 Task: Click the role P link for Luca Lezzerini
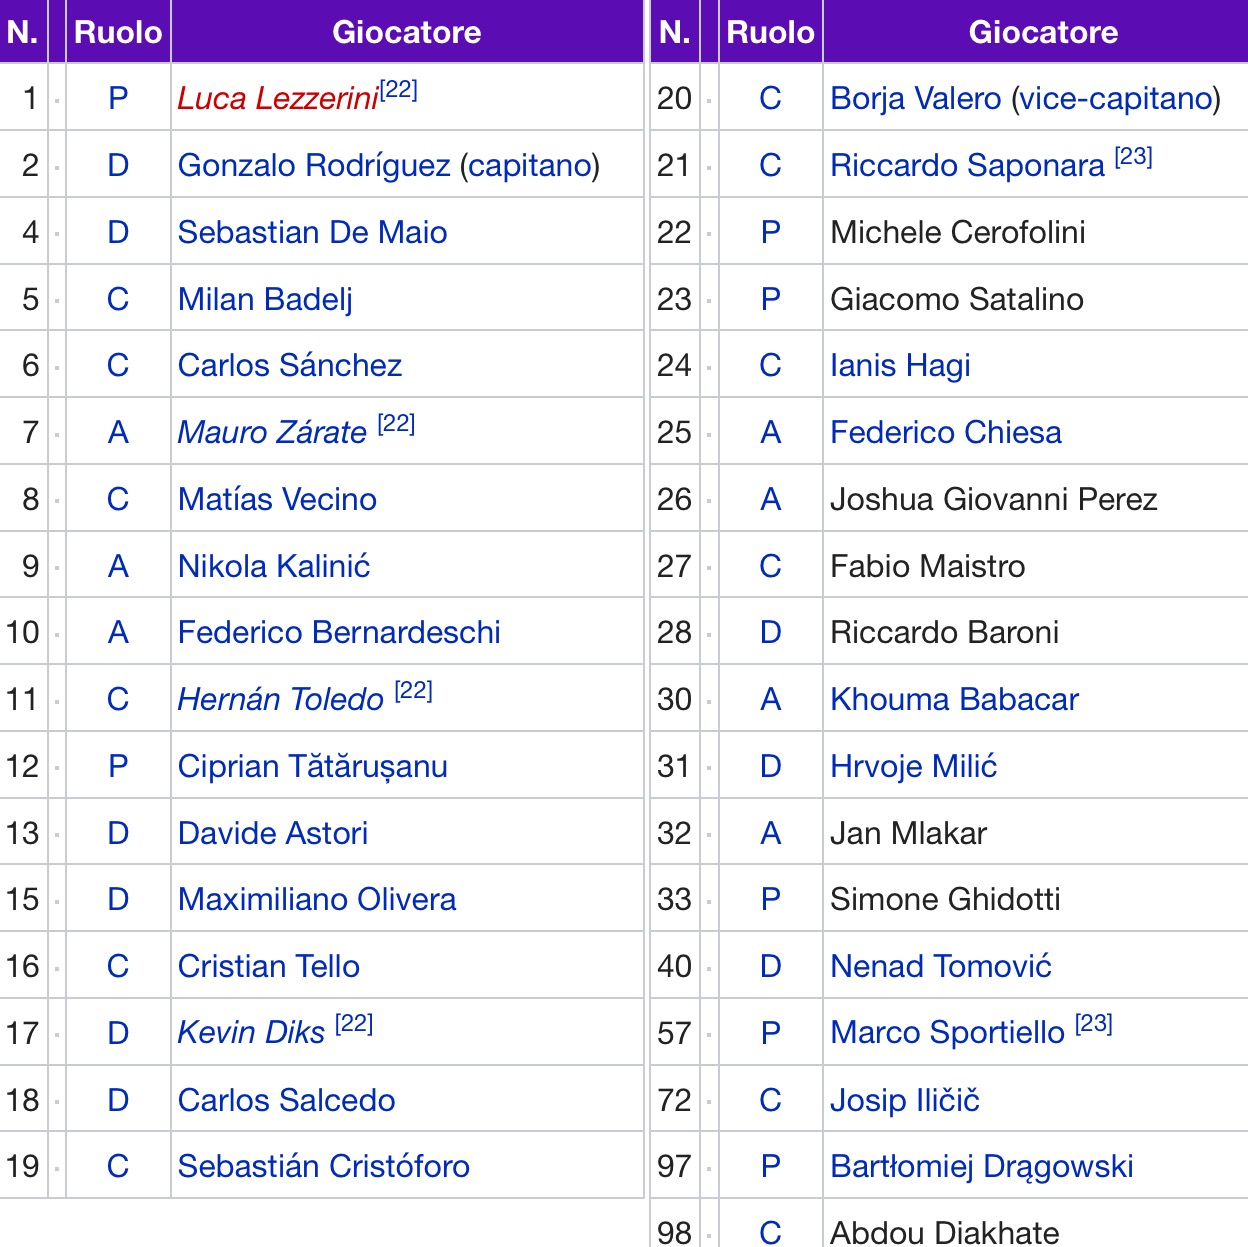[118, 99]
